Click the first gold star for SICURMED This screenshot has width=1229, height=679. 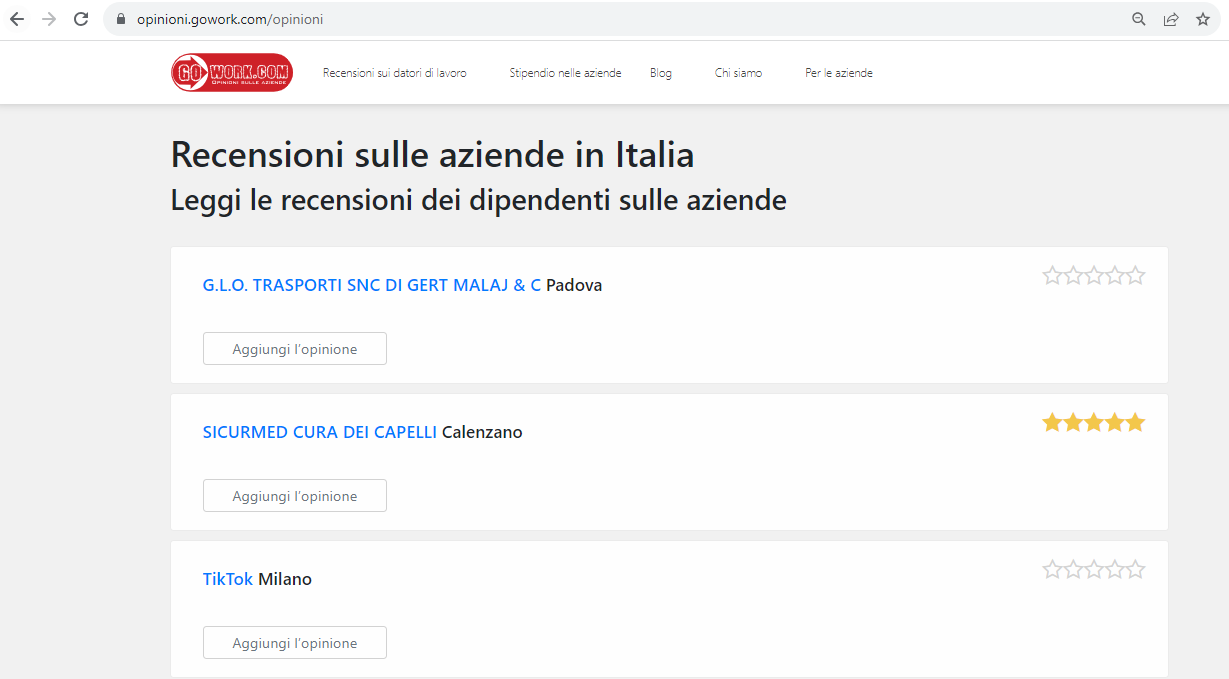[1052, 422]
